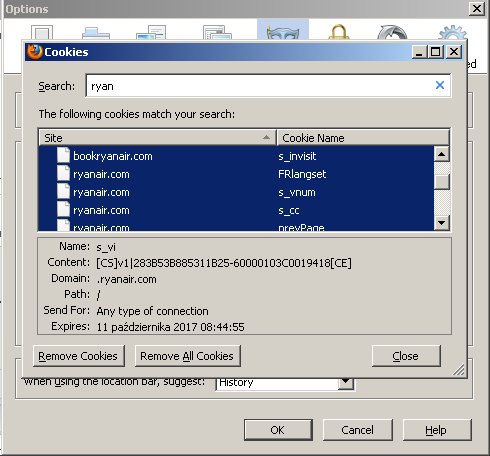Viewport: 490px width, 456px height.
Task: Click file icon beside the s_cc row
Action: [x=63, y=209]
